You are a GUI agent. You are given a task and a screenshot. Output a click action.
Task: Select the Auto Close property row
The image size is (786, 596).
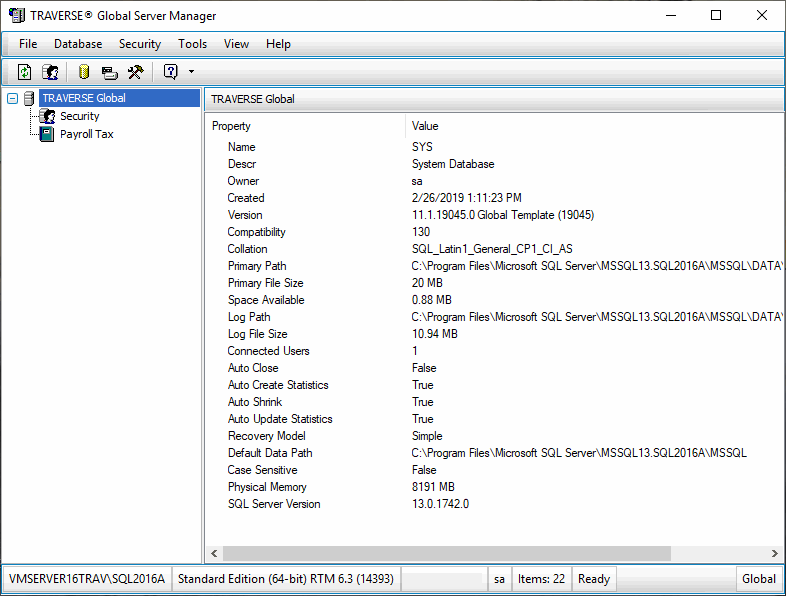[x=494, y=368]
